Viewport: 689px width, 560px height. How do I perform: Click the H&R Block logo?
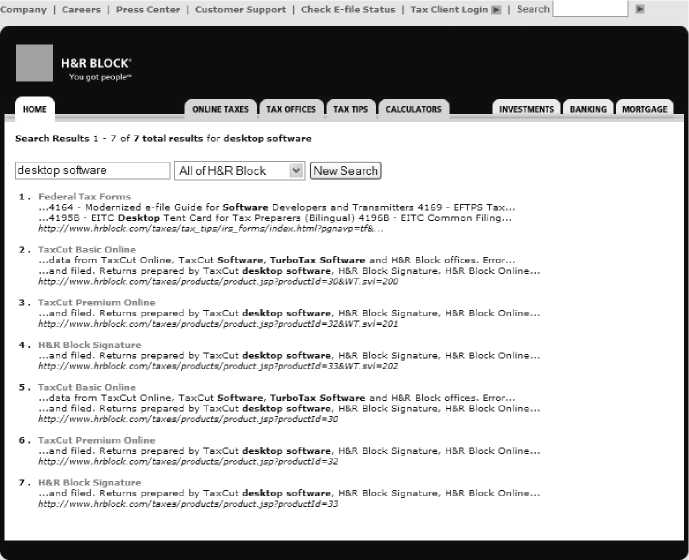pyautogui.click(x=75, y=64)
